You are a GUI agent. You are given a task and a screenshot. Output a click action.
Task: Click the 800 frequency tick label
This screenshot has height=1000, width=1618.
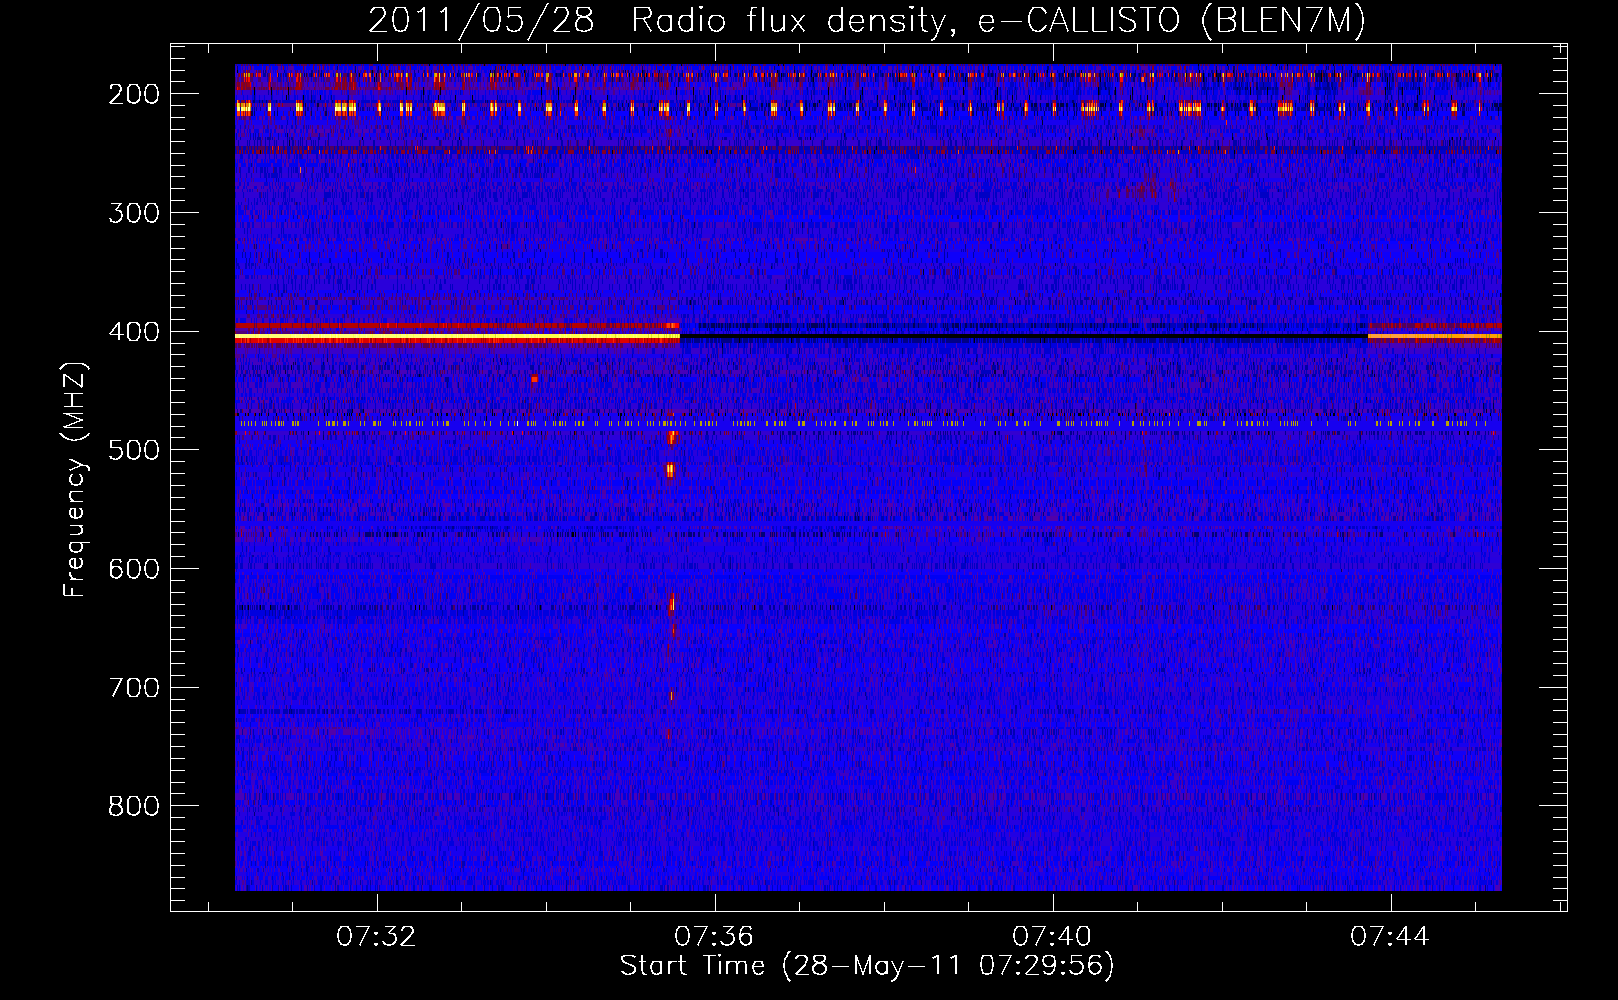[134, 806]
